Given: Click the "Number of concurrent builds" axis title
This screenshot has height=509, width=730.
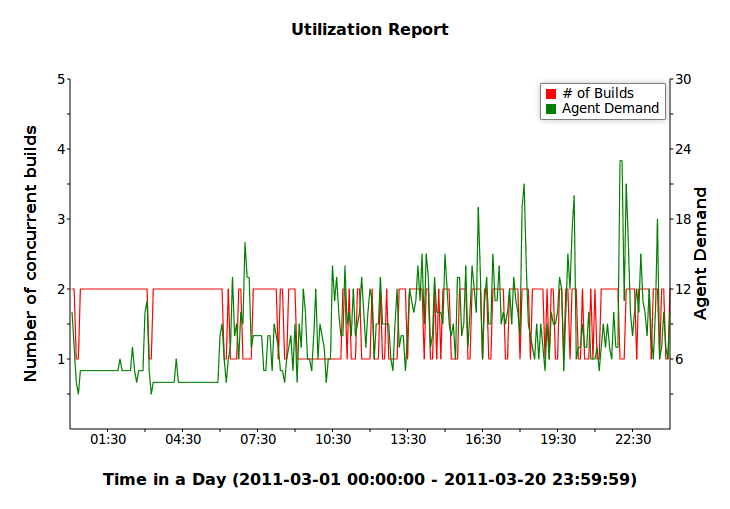Looking at the screenshot, I should [31, 253].
